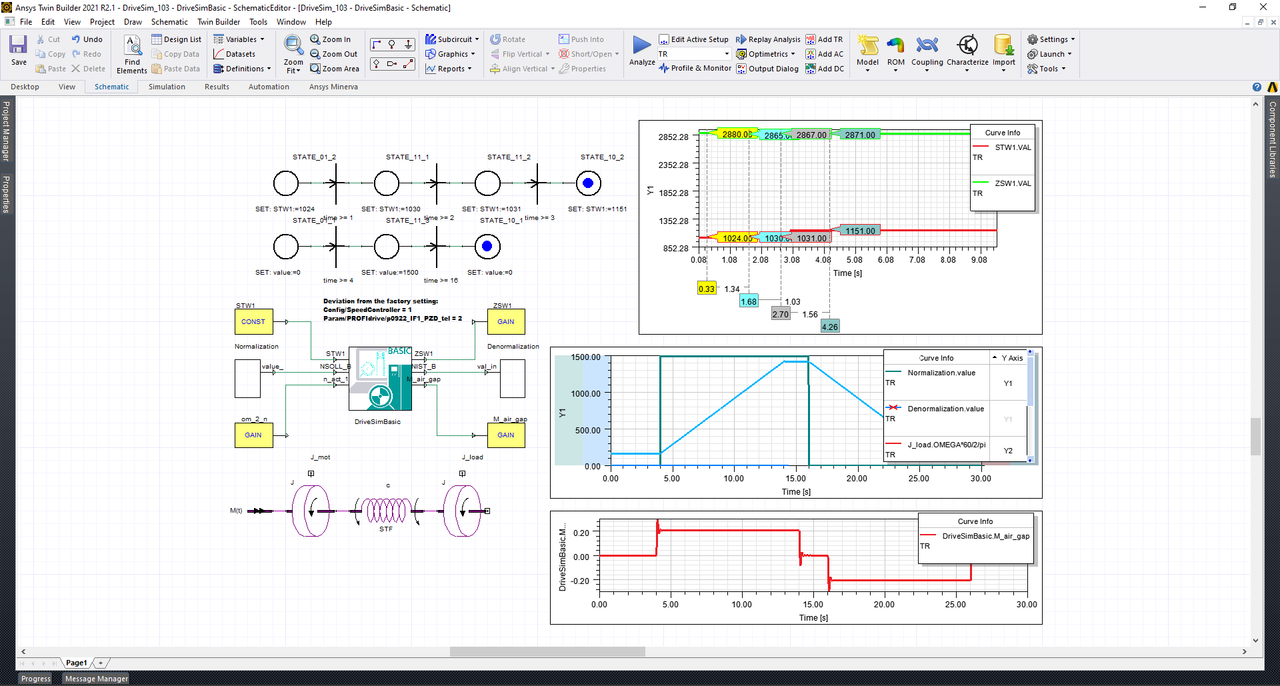Add DC analysis setup
The height and width of the screenshot is (686, 1280).
coord(824,69)
